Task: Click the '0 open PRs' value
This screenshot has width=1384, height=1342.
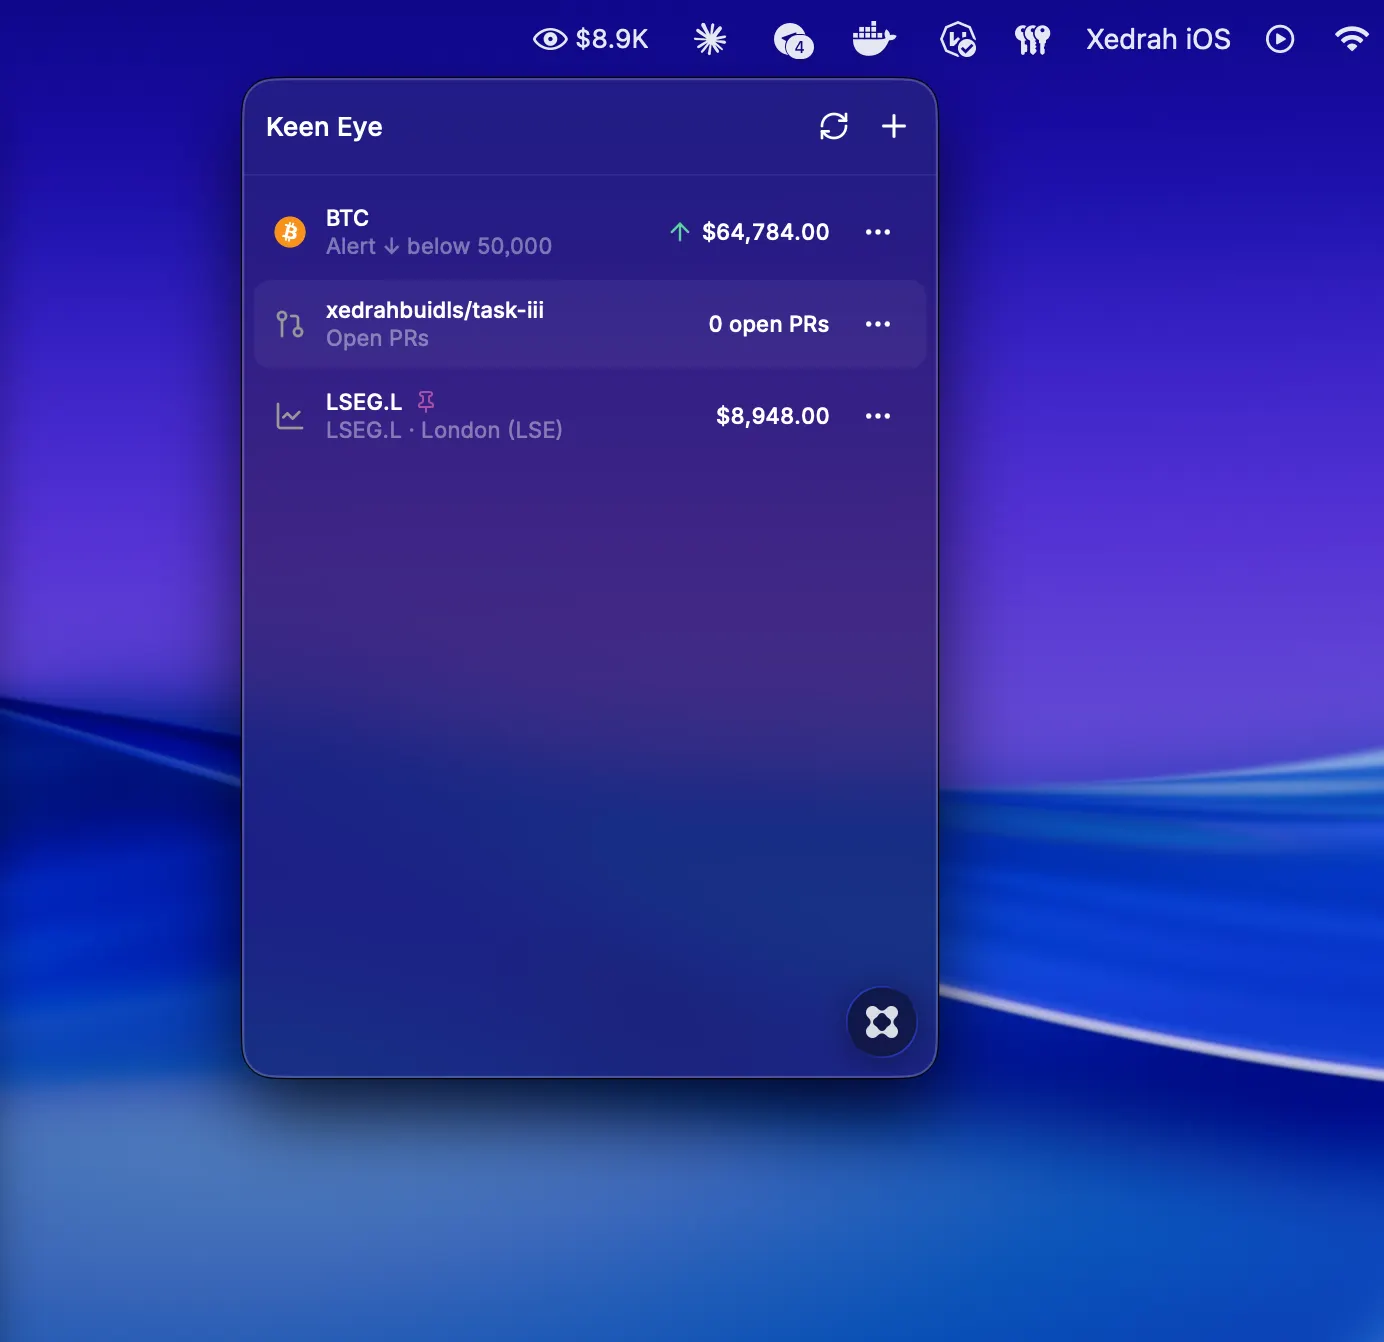Action: pos(769,324)
